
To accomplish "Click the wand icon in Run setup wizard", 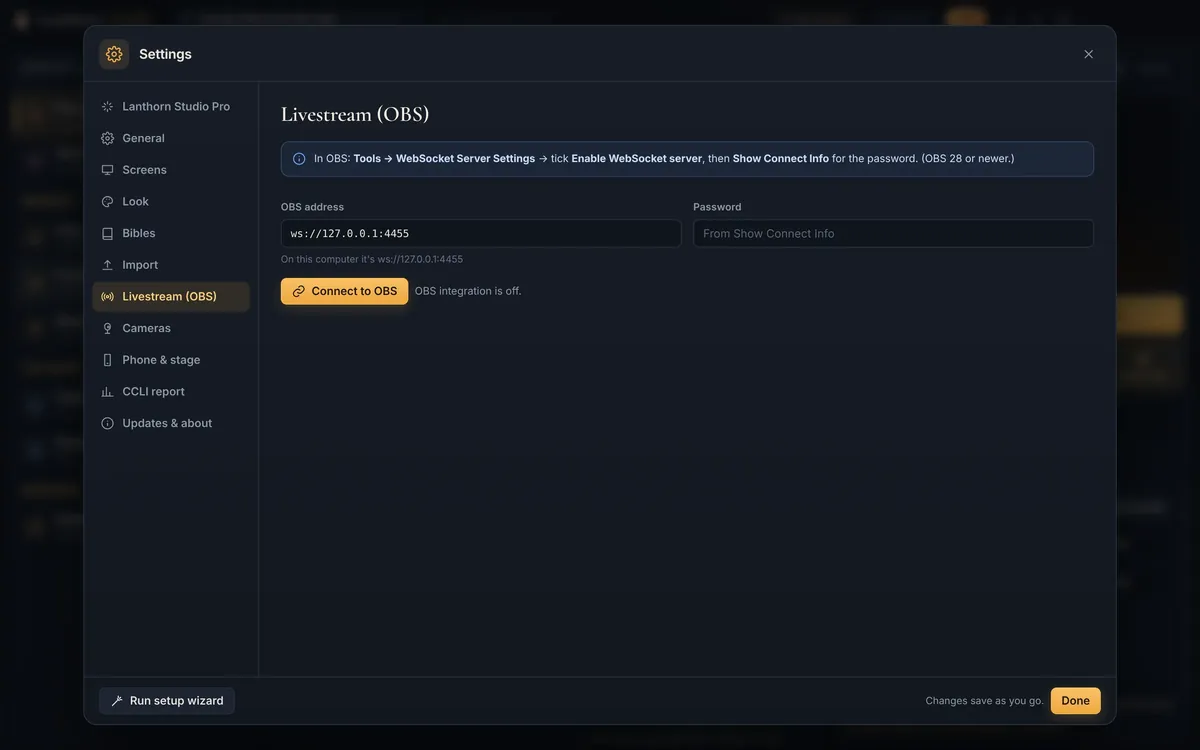I will (x=117, y=701).
